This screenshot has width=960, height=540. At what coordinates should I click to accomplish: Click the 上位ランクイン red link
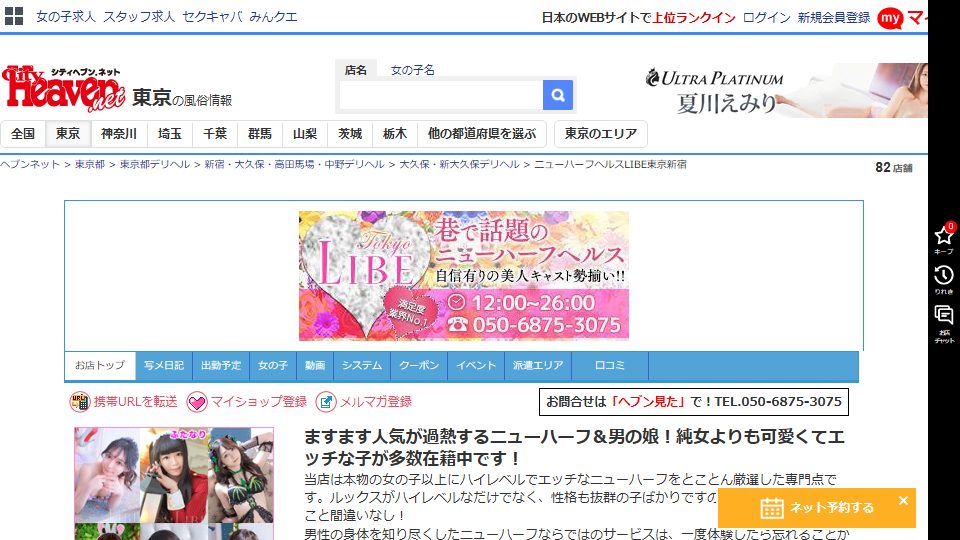pyautogui.click(x=694, y=18)
